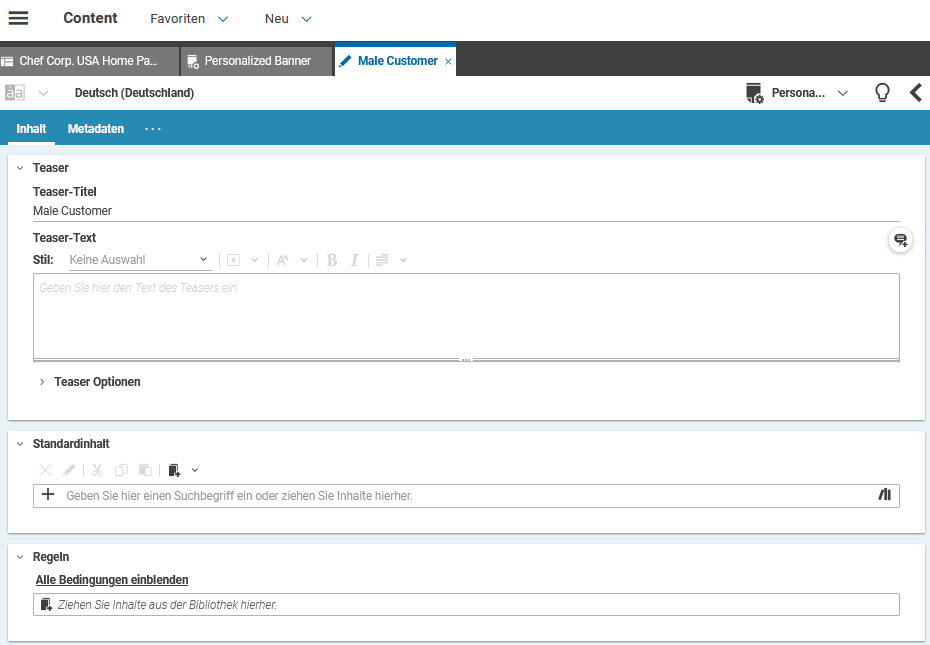
Task: Collapse sidebar using the left arrow icon
Action: (916, 93)
